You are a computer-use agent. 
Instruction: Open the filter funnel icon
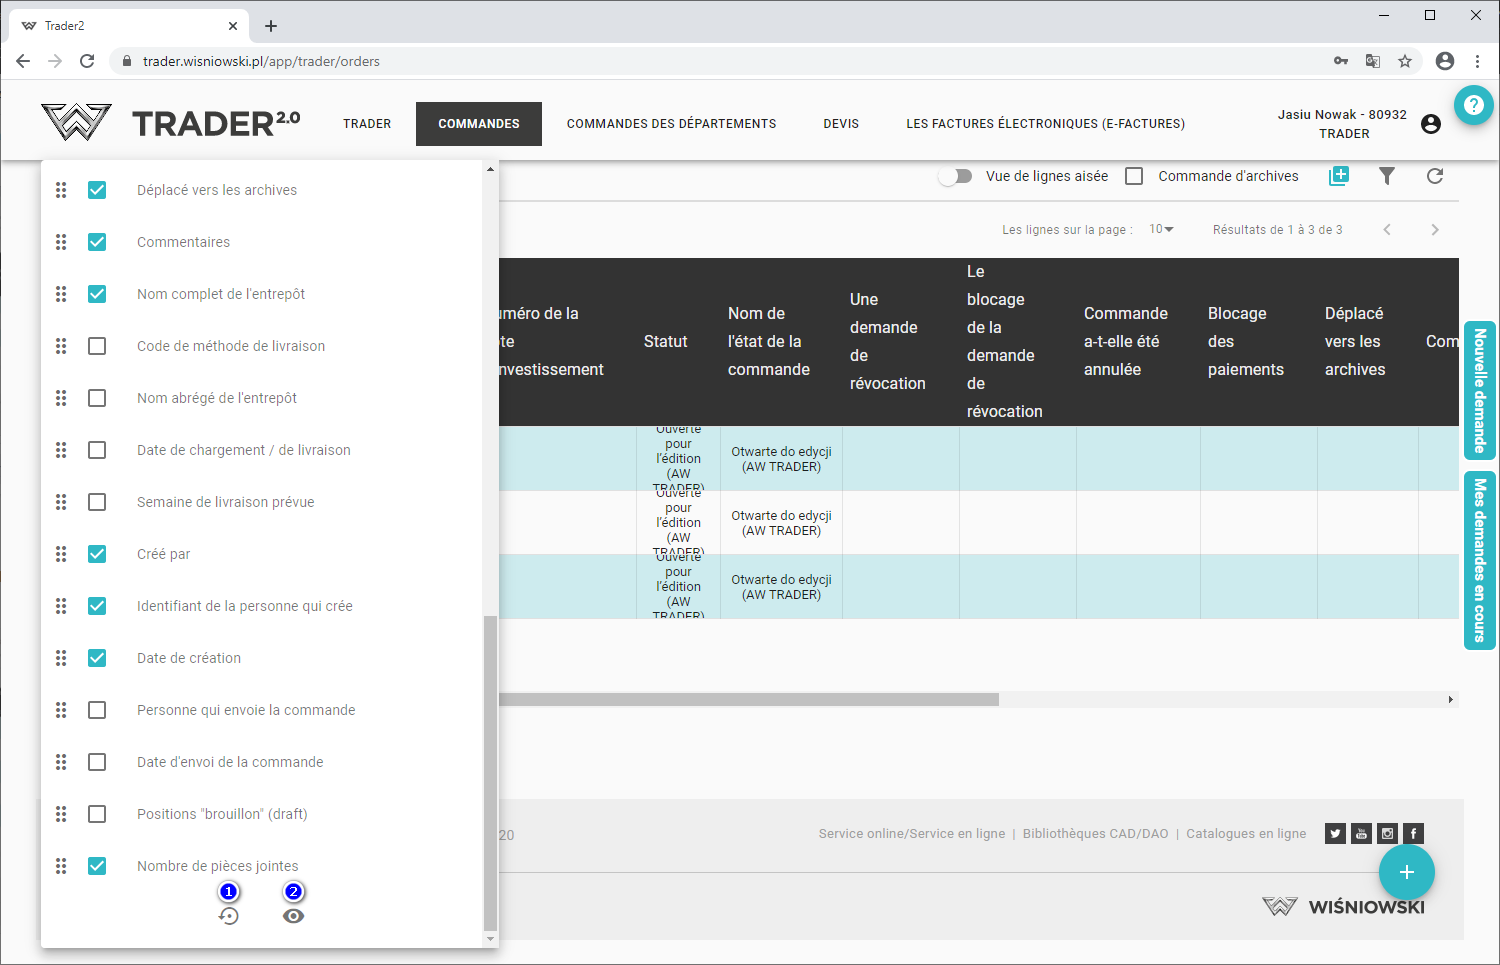click(x=1387, y=176)
